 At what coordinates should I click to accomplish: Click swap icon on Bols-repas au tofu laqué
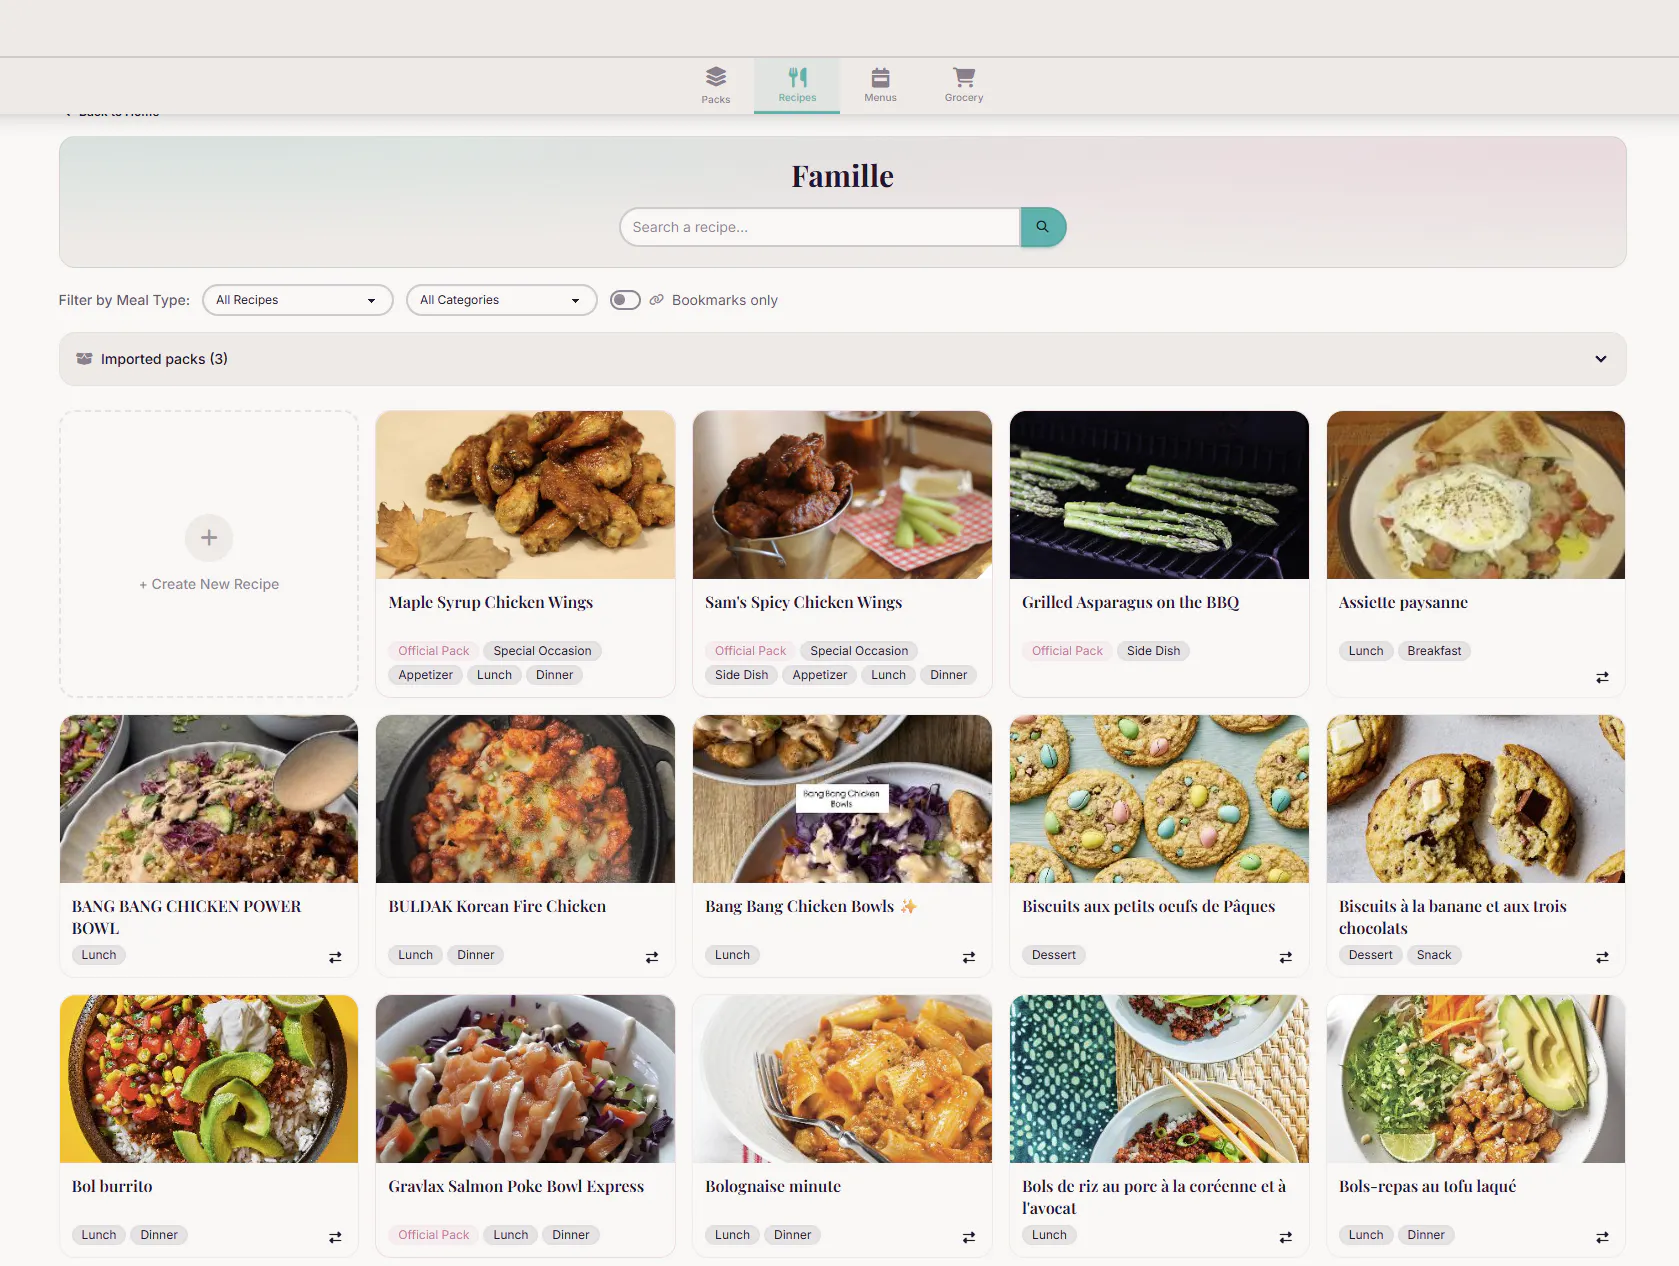(x=1602, y=1237)
